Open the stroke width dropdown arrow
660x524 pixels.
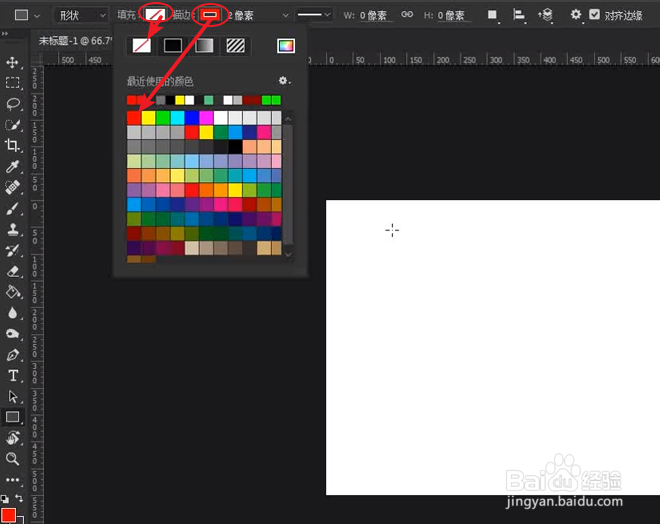[285, 16]
